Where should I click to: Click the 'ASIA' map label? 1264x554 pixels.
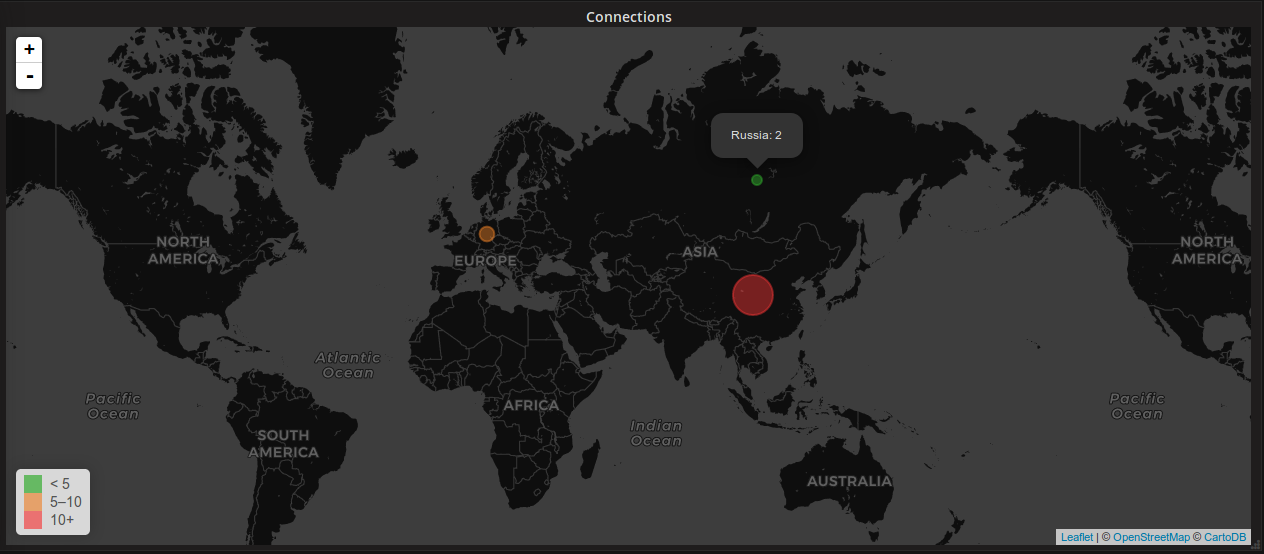(x=700, y=252)
